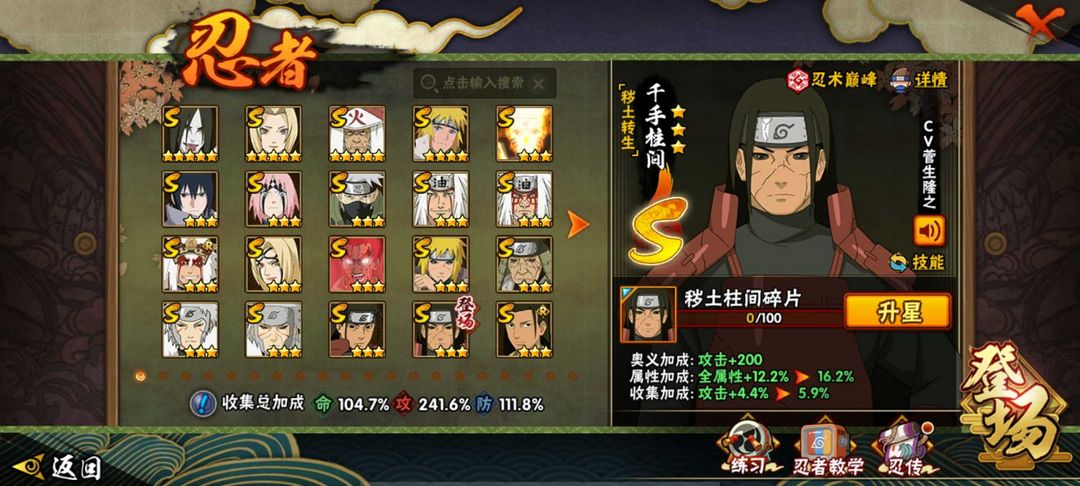This screenshot has width=1080, height=486.
Task: Click the 升星 upgrade star button
Action: point(897,311)
